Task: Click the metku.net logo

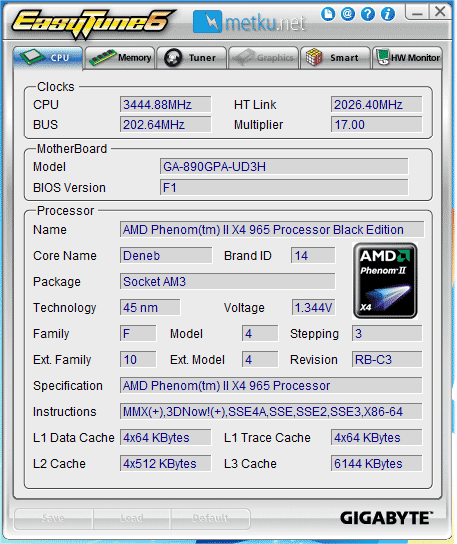Action: coord(249,22)
